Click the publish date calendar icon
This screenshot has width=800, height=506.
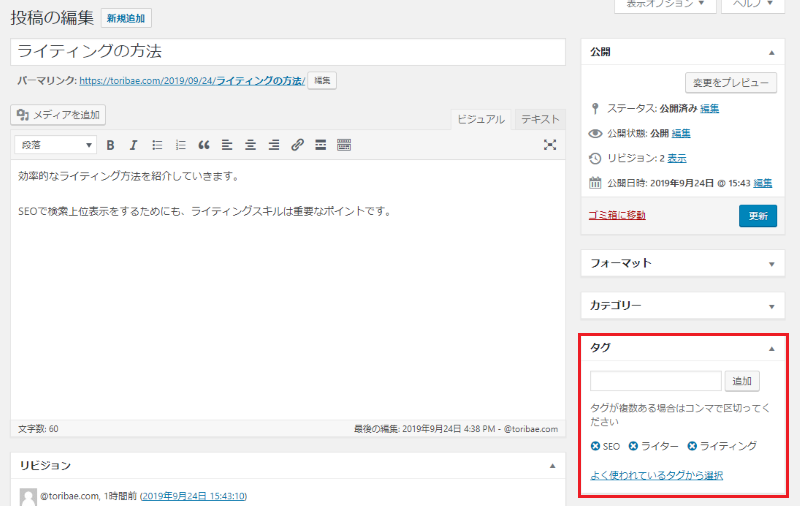tap(595, 183)
